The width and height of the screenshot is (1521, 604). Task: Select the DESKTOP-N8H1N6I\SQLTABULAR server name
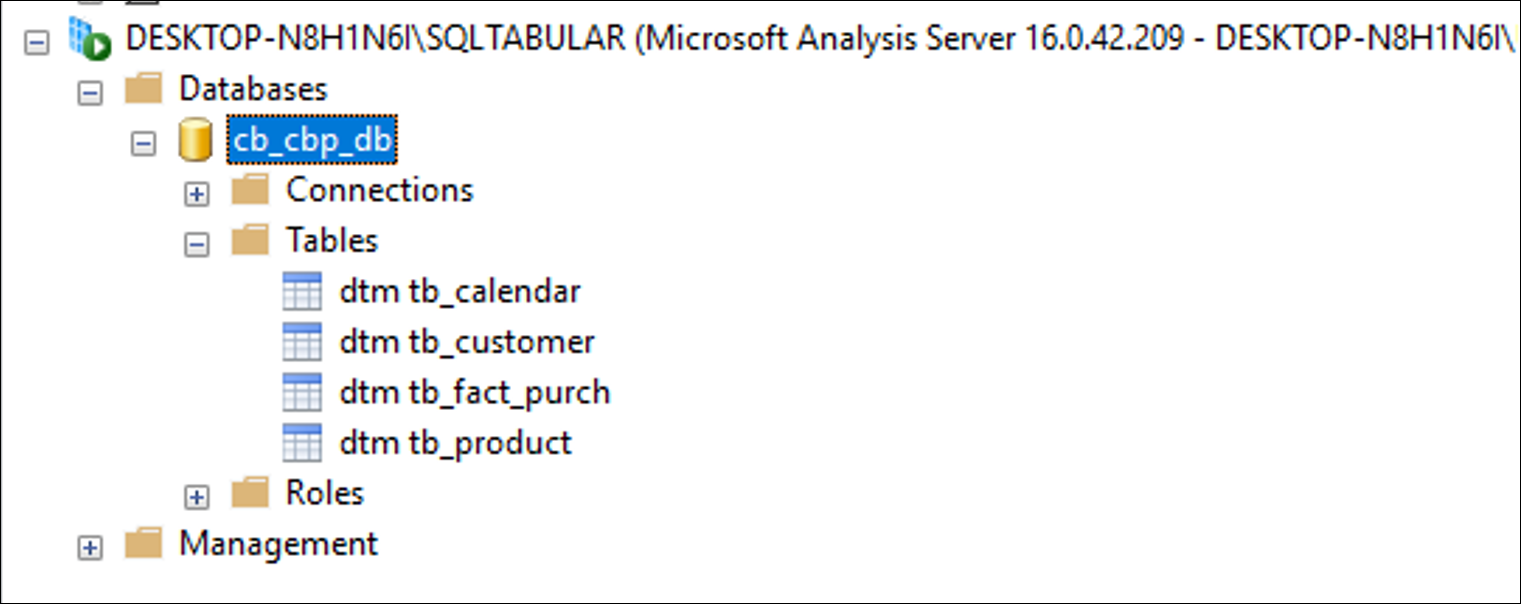(x=377, y=40)
